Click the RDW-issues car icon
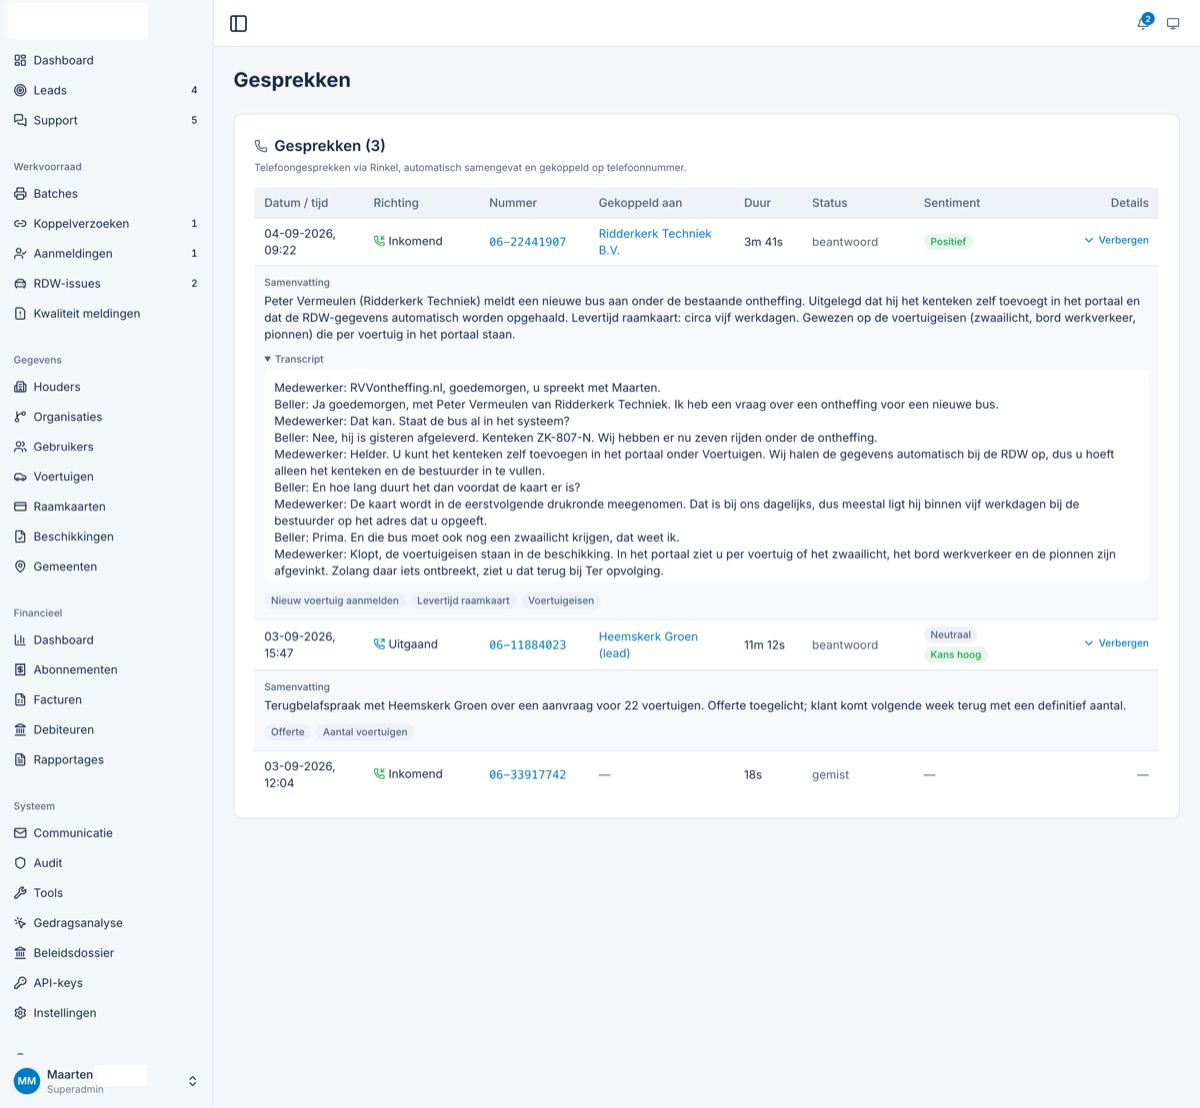This screenshot has width=1200, height=1108. click(20, 284)
